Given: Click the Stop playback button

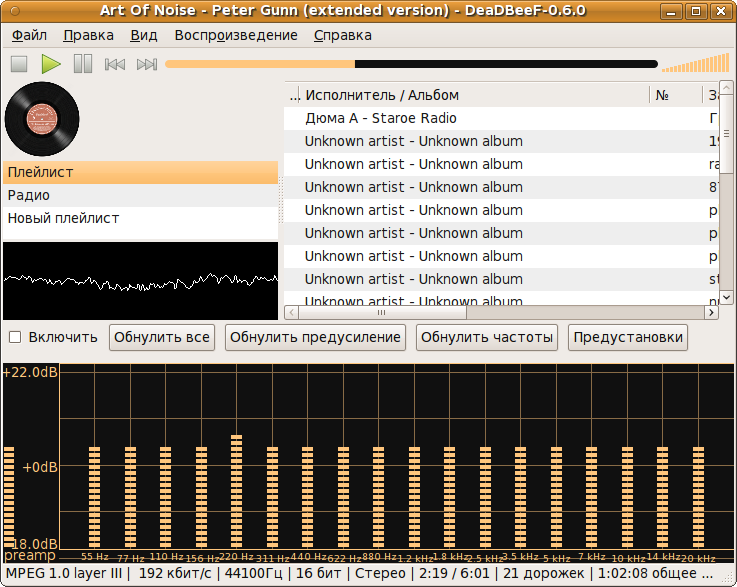Looking at the screenshot, I should click(x=19, y=64).
